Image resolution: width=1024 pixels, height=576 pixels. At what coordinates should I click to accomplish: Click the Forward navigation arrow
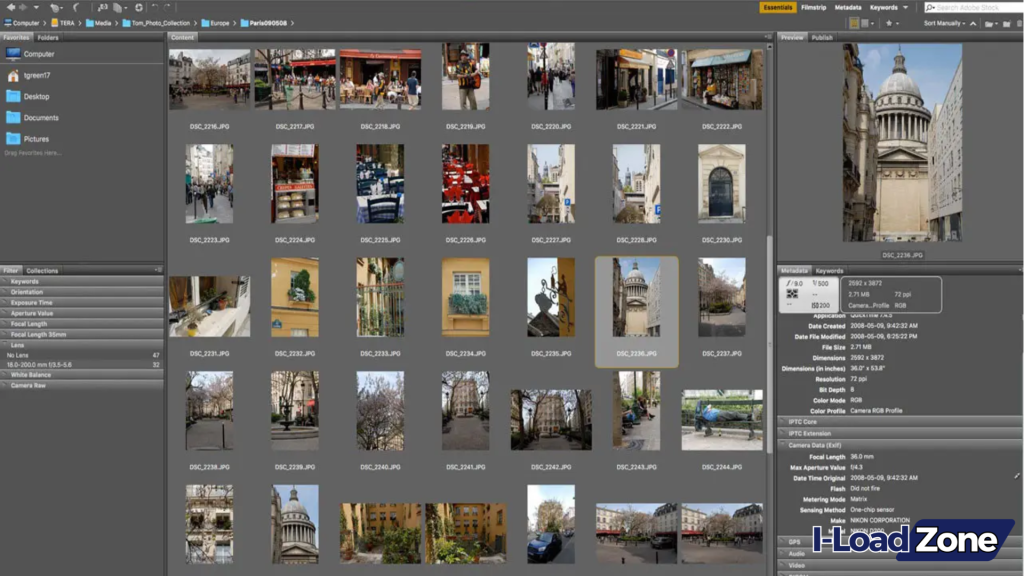point(24,8)
